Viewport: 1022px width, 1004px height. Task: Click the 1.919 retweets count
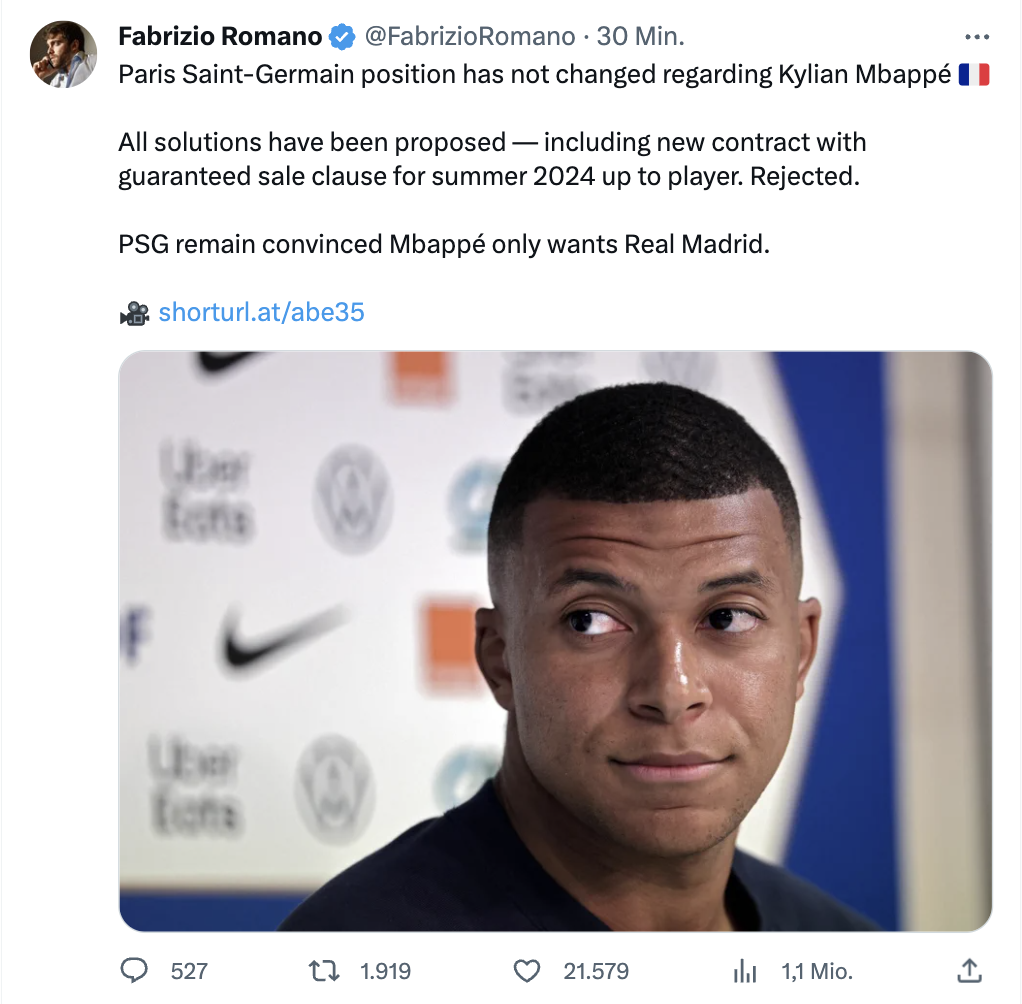385,970
